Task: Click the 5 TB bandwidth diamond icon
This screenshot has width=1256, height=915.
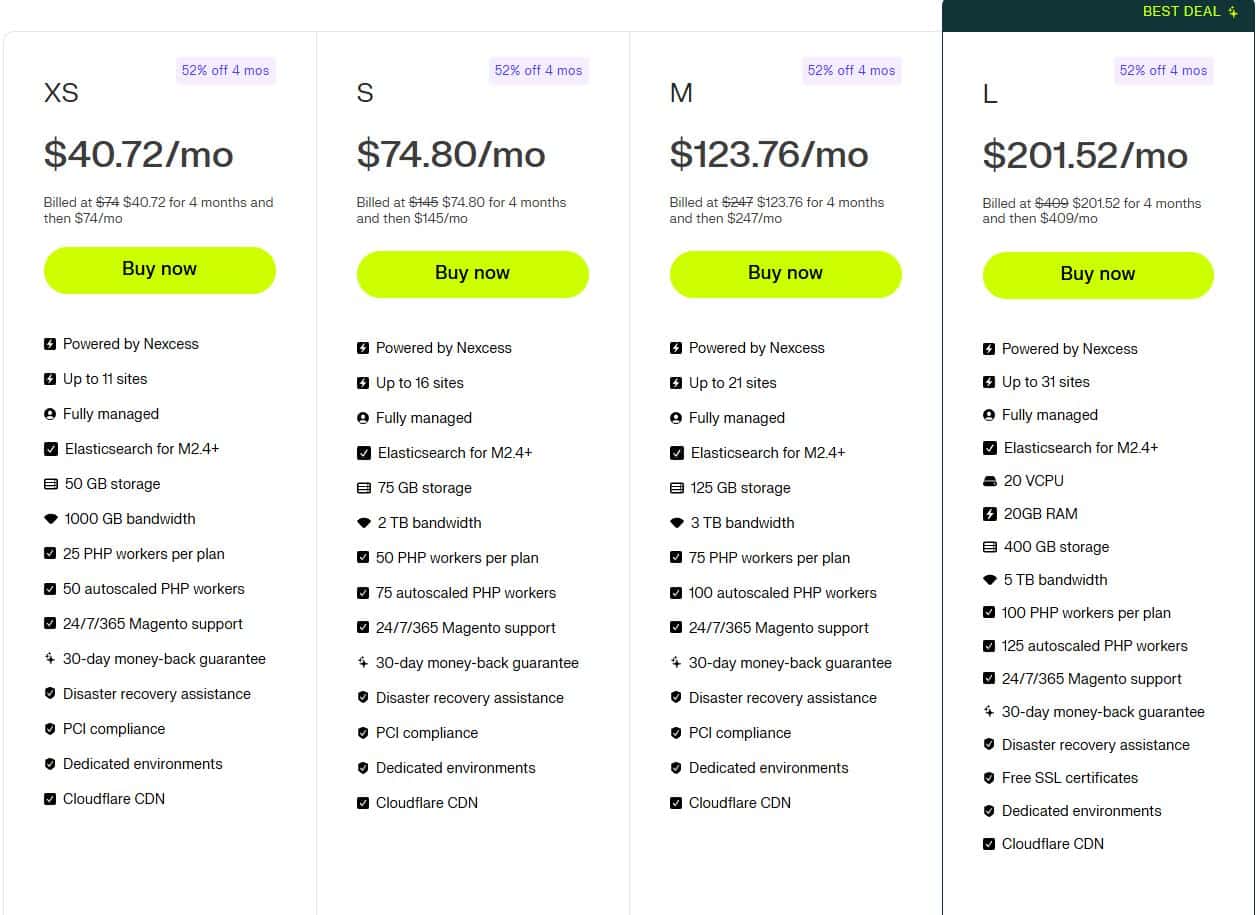Action: click(990, 580)
